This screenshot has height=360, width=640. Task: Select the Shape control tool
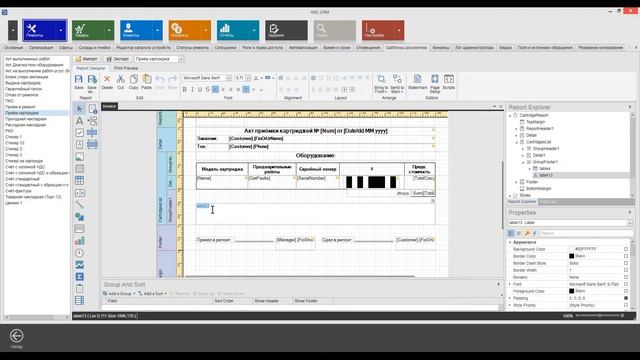tap(80, 217)
